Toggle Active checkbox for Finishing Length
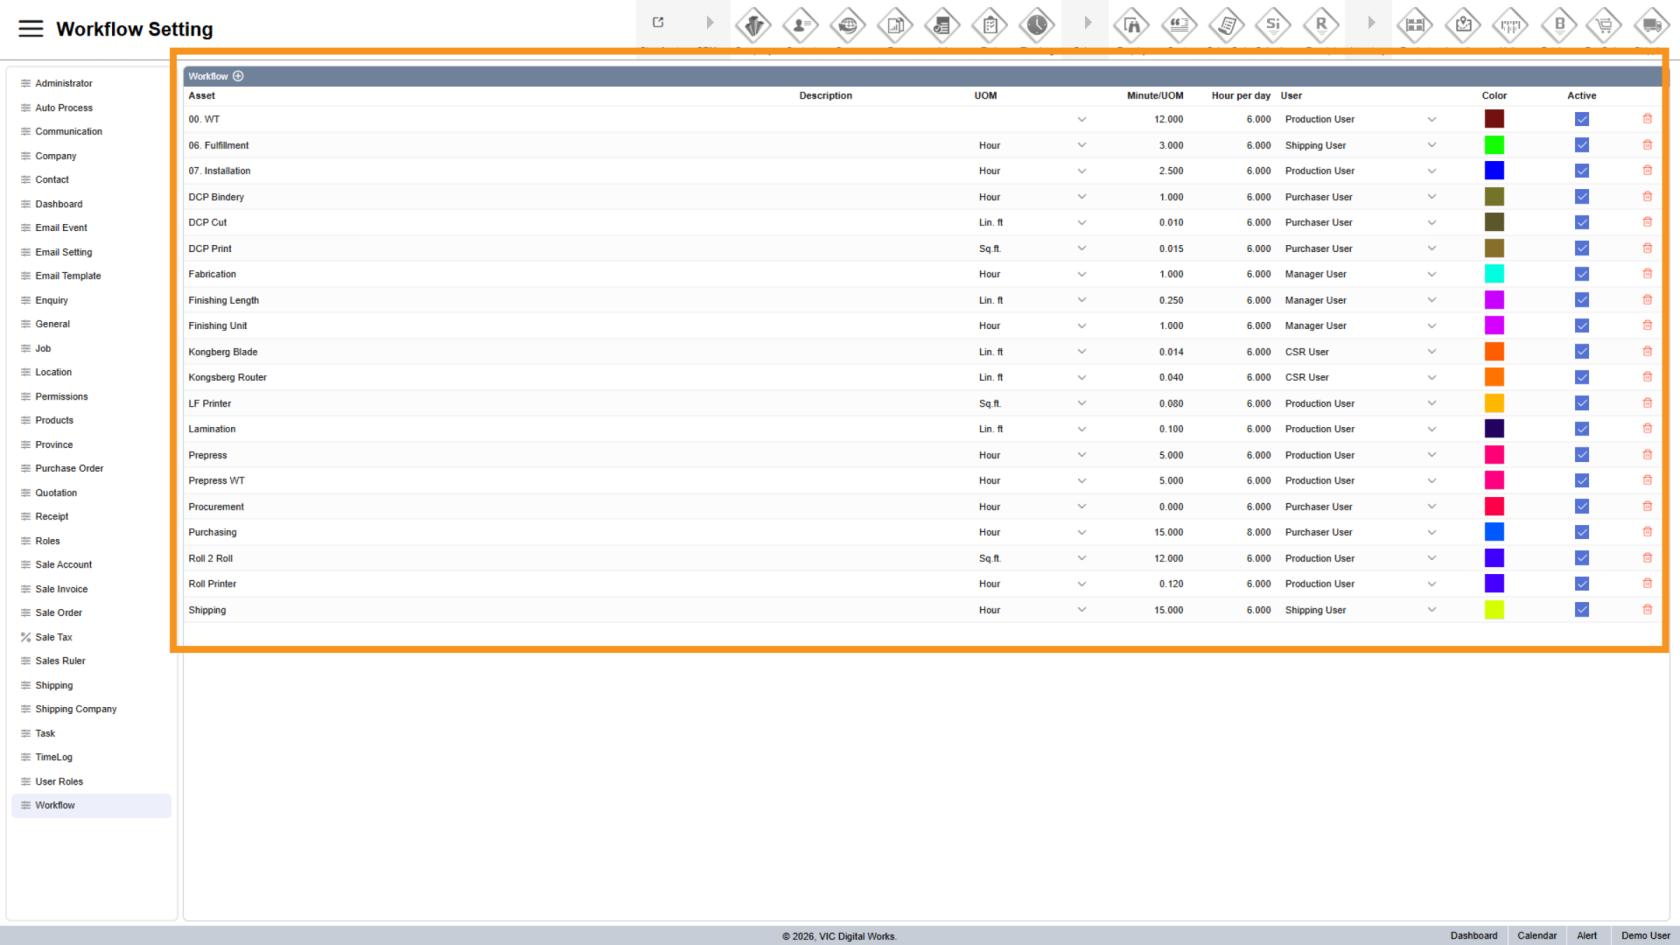 click(x=1582, y=300)
